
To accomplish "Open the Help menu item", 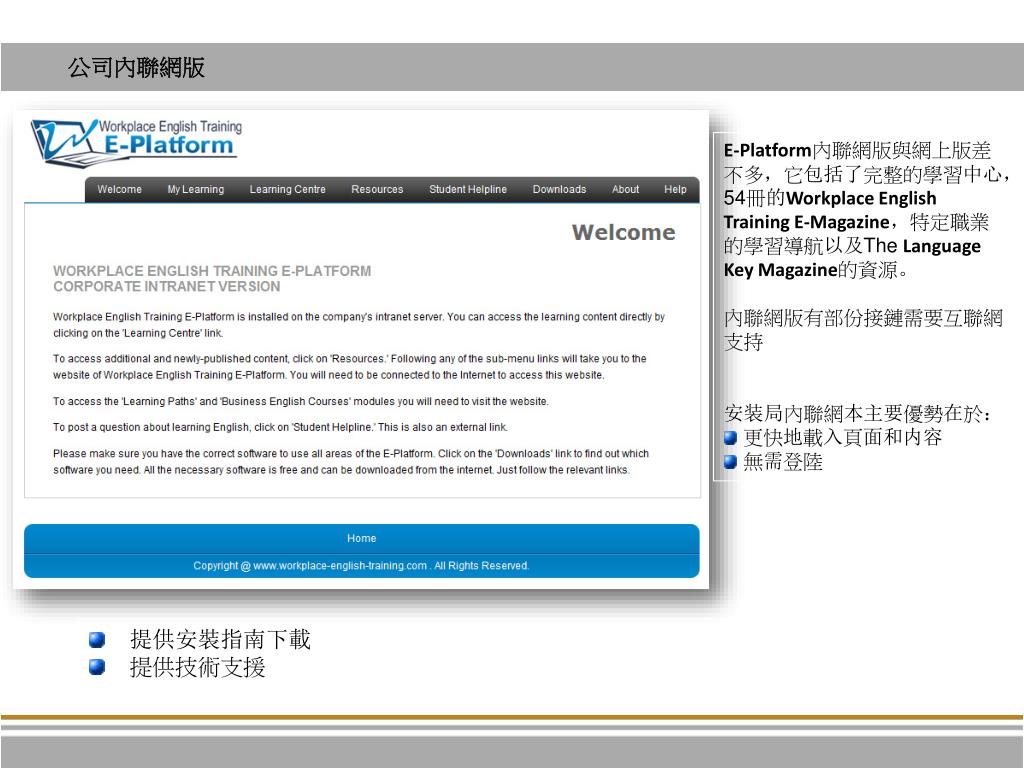I will click(675, 189).
